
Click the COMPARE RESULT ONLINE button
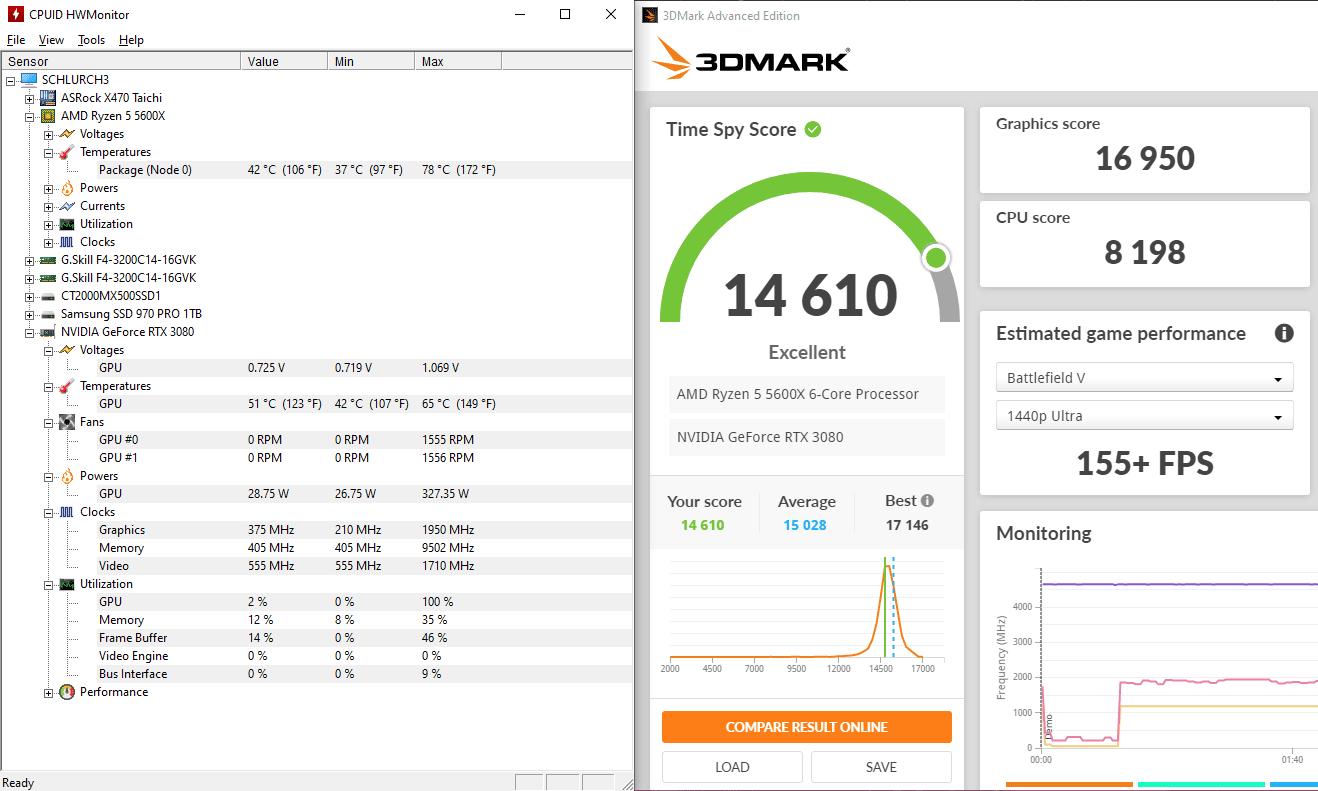(x=806, y=727)
